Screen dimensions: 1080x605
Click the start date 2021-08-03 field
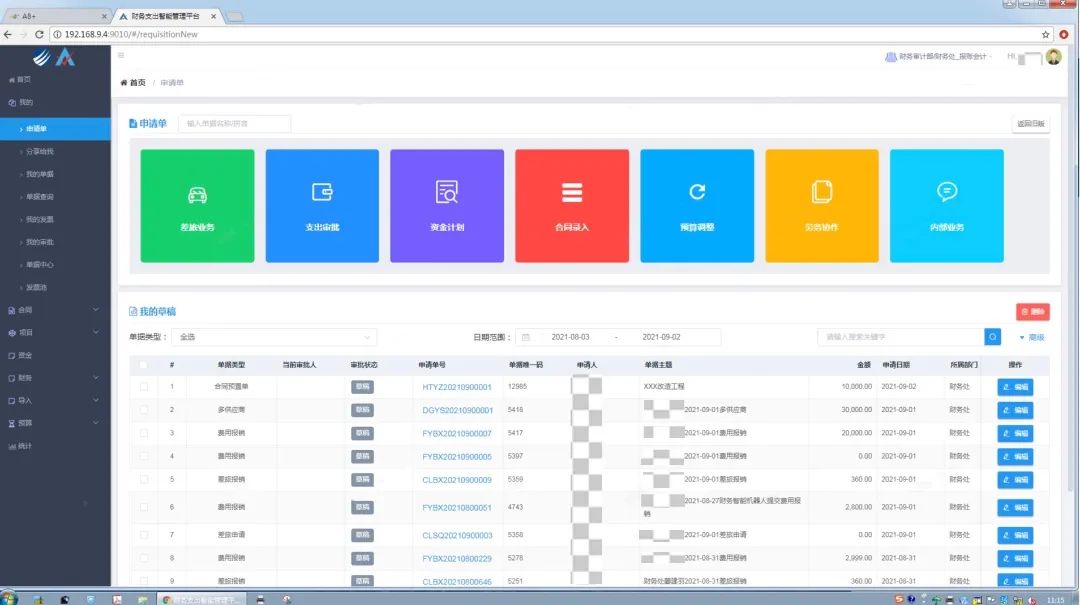tap(570, 337)
